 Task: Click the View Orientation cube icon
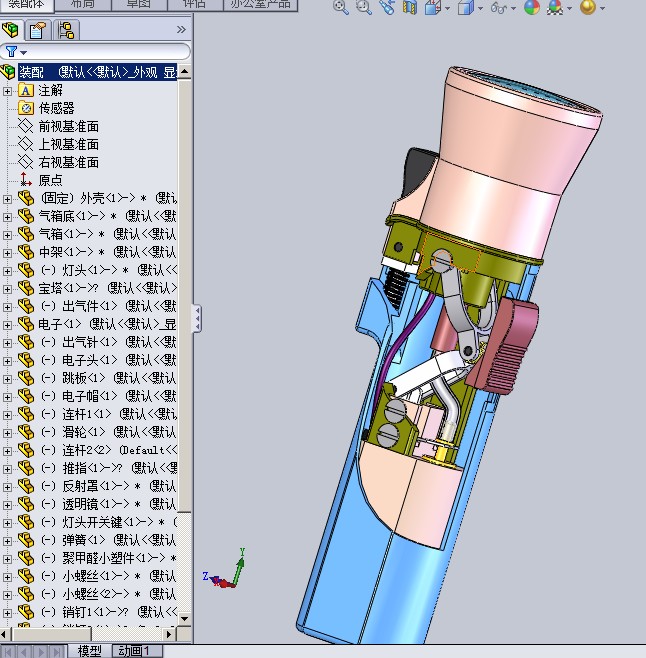coord(432,7)
